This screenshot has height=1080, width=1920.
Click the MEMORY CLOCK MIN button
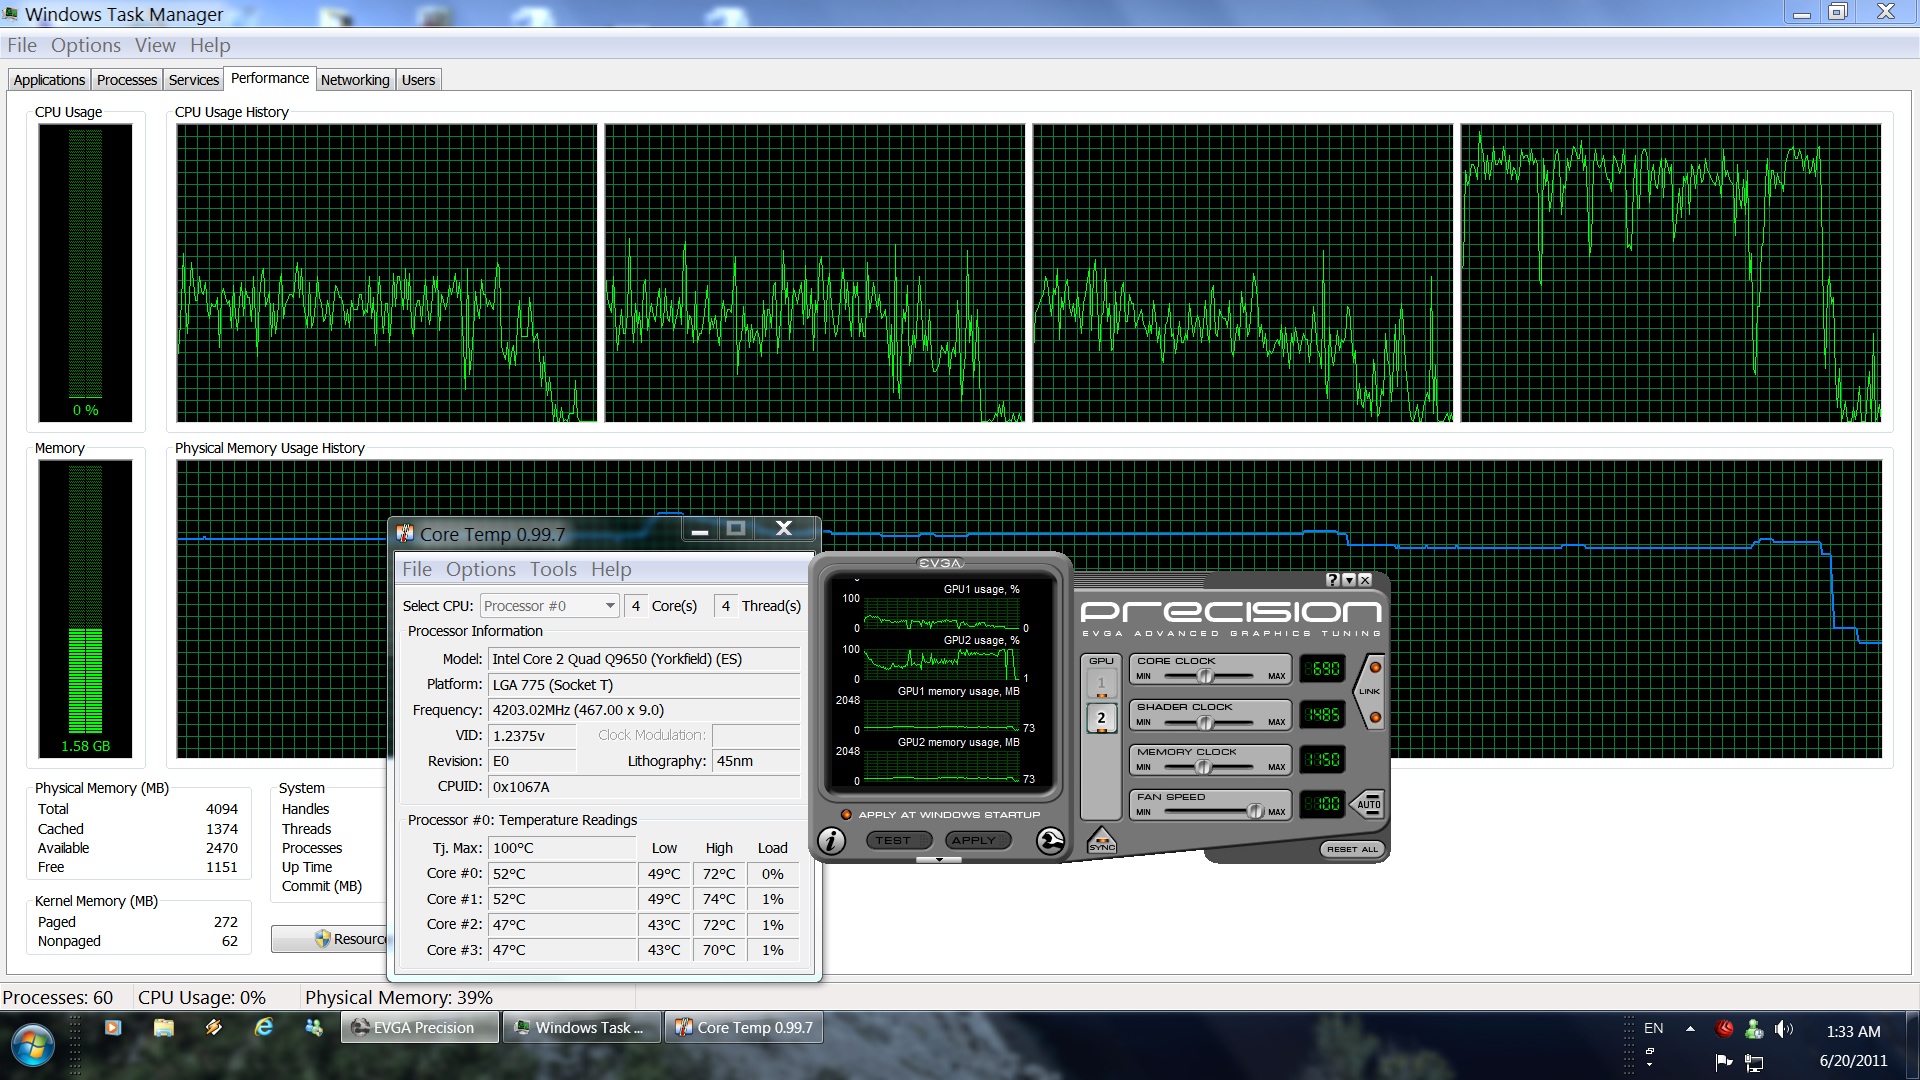pyautogui.click(x=1139, y=765)
